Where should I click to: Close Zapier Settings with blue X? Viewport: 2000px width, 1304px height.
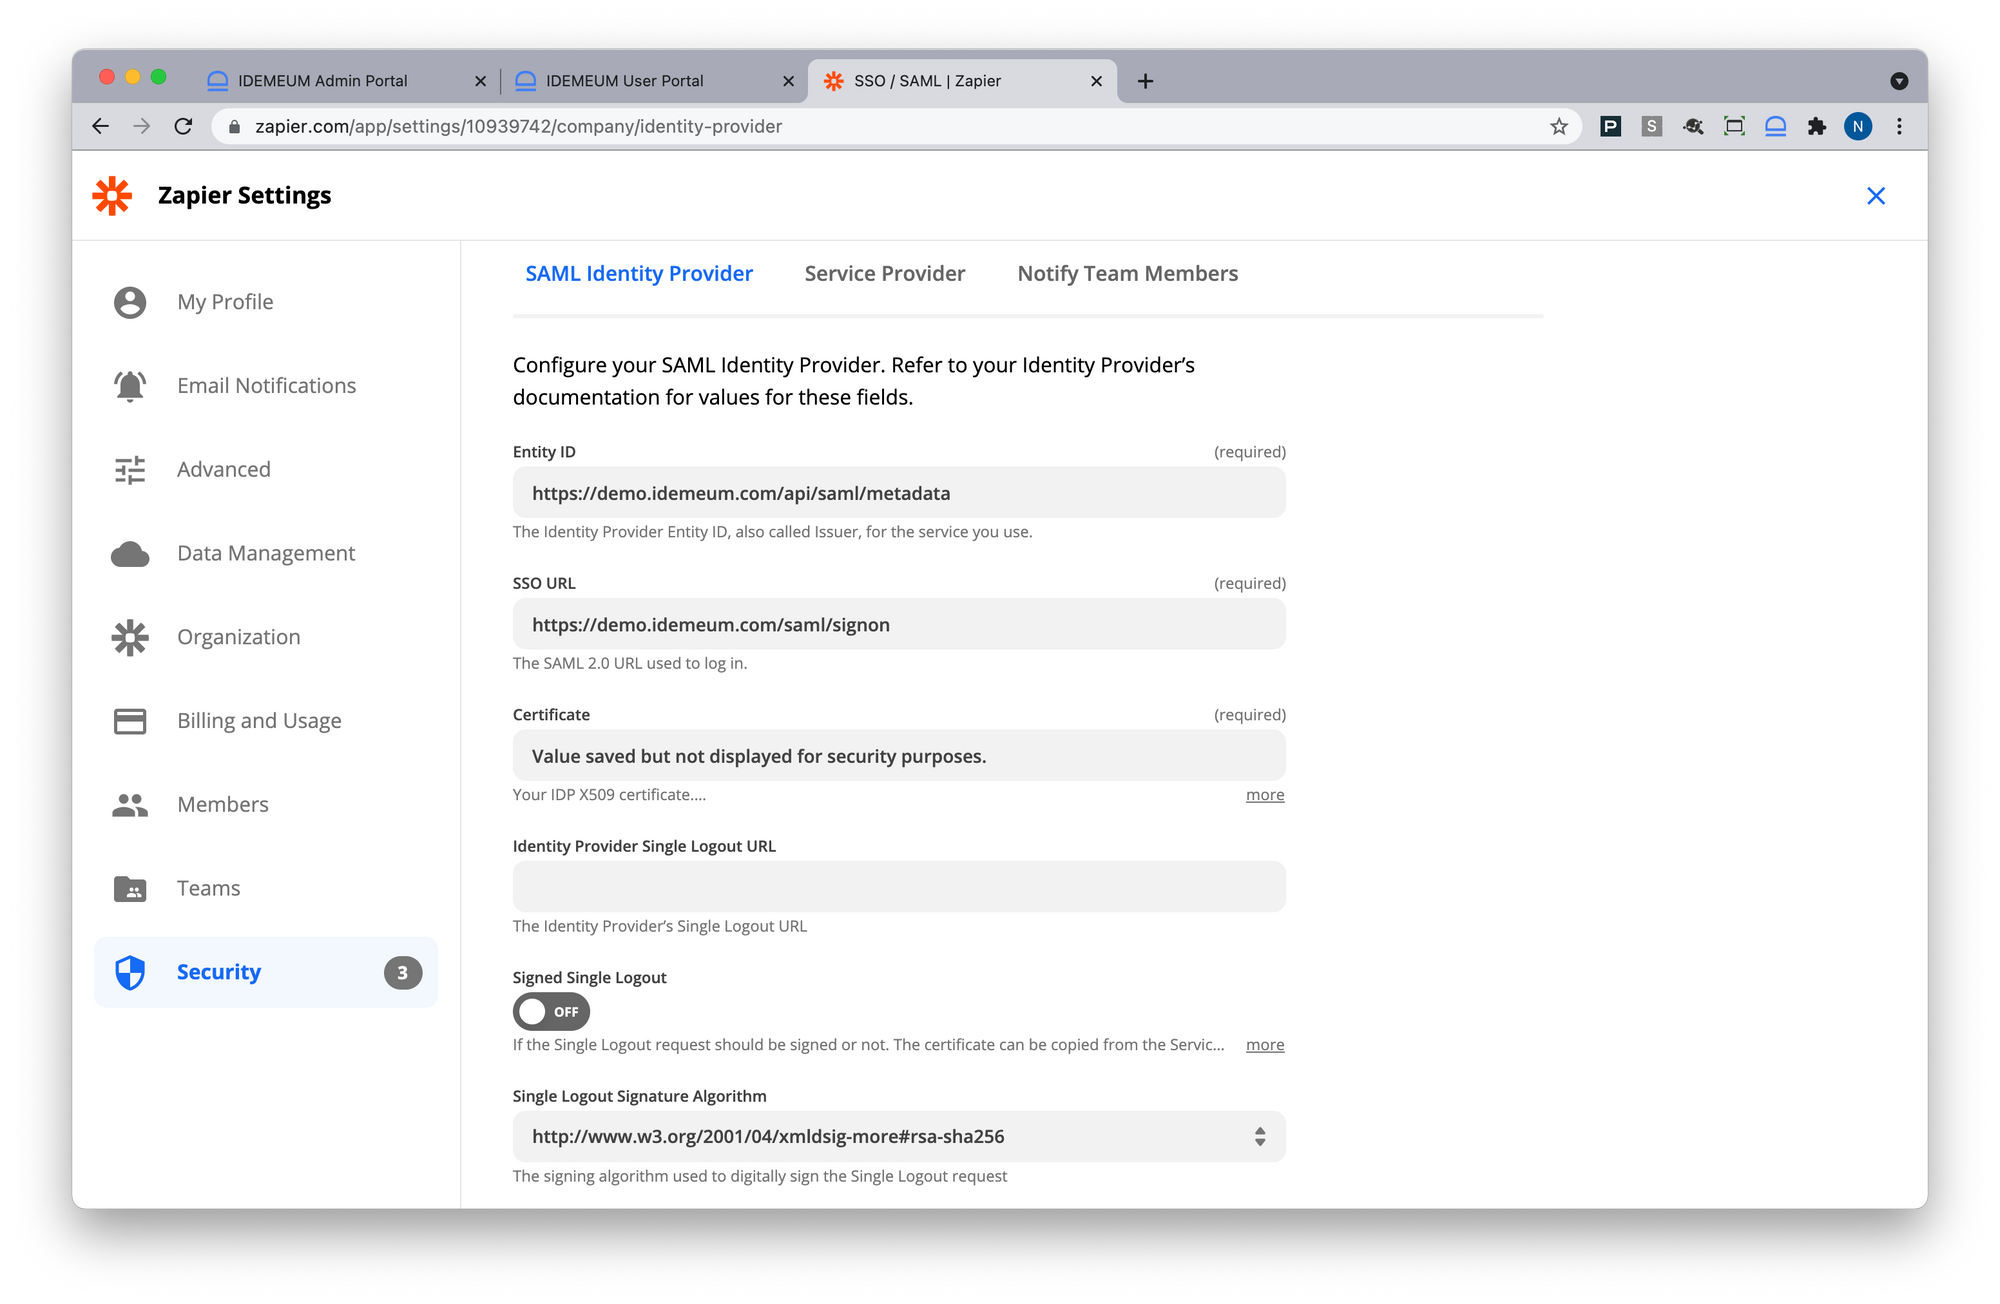click(1875, 196)
